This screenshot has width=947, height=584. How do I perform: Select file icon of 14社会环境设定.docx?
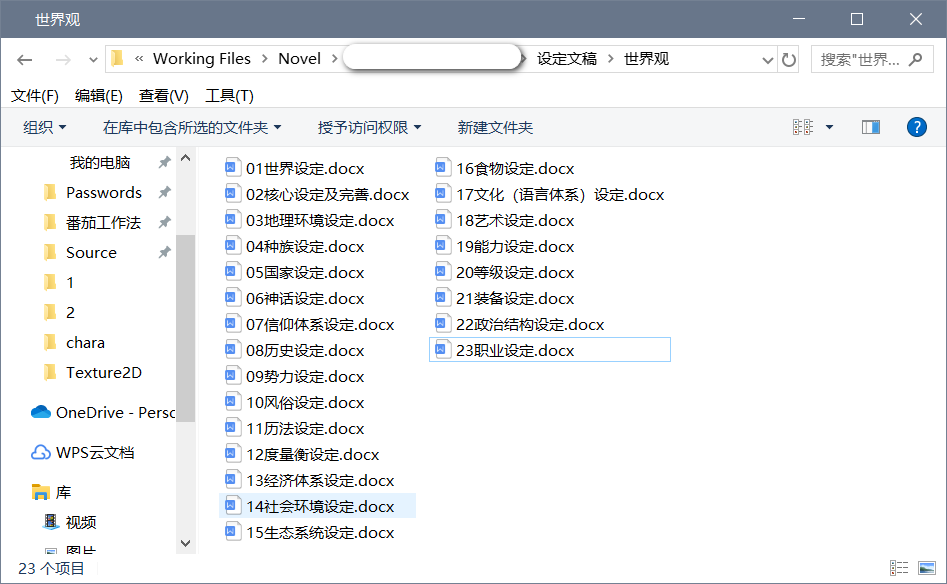pyautogui.click(x=231, y=505)
